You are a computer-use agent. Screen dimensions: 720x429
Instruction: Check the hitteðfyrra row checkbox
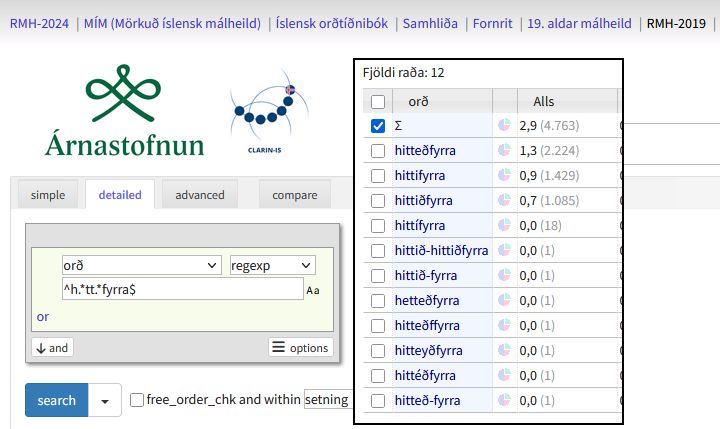coord(378,151)
